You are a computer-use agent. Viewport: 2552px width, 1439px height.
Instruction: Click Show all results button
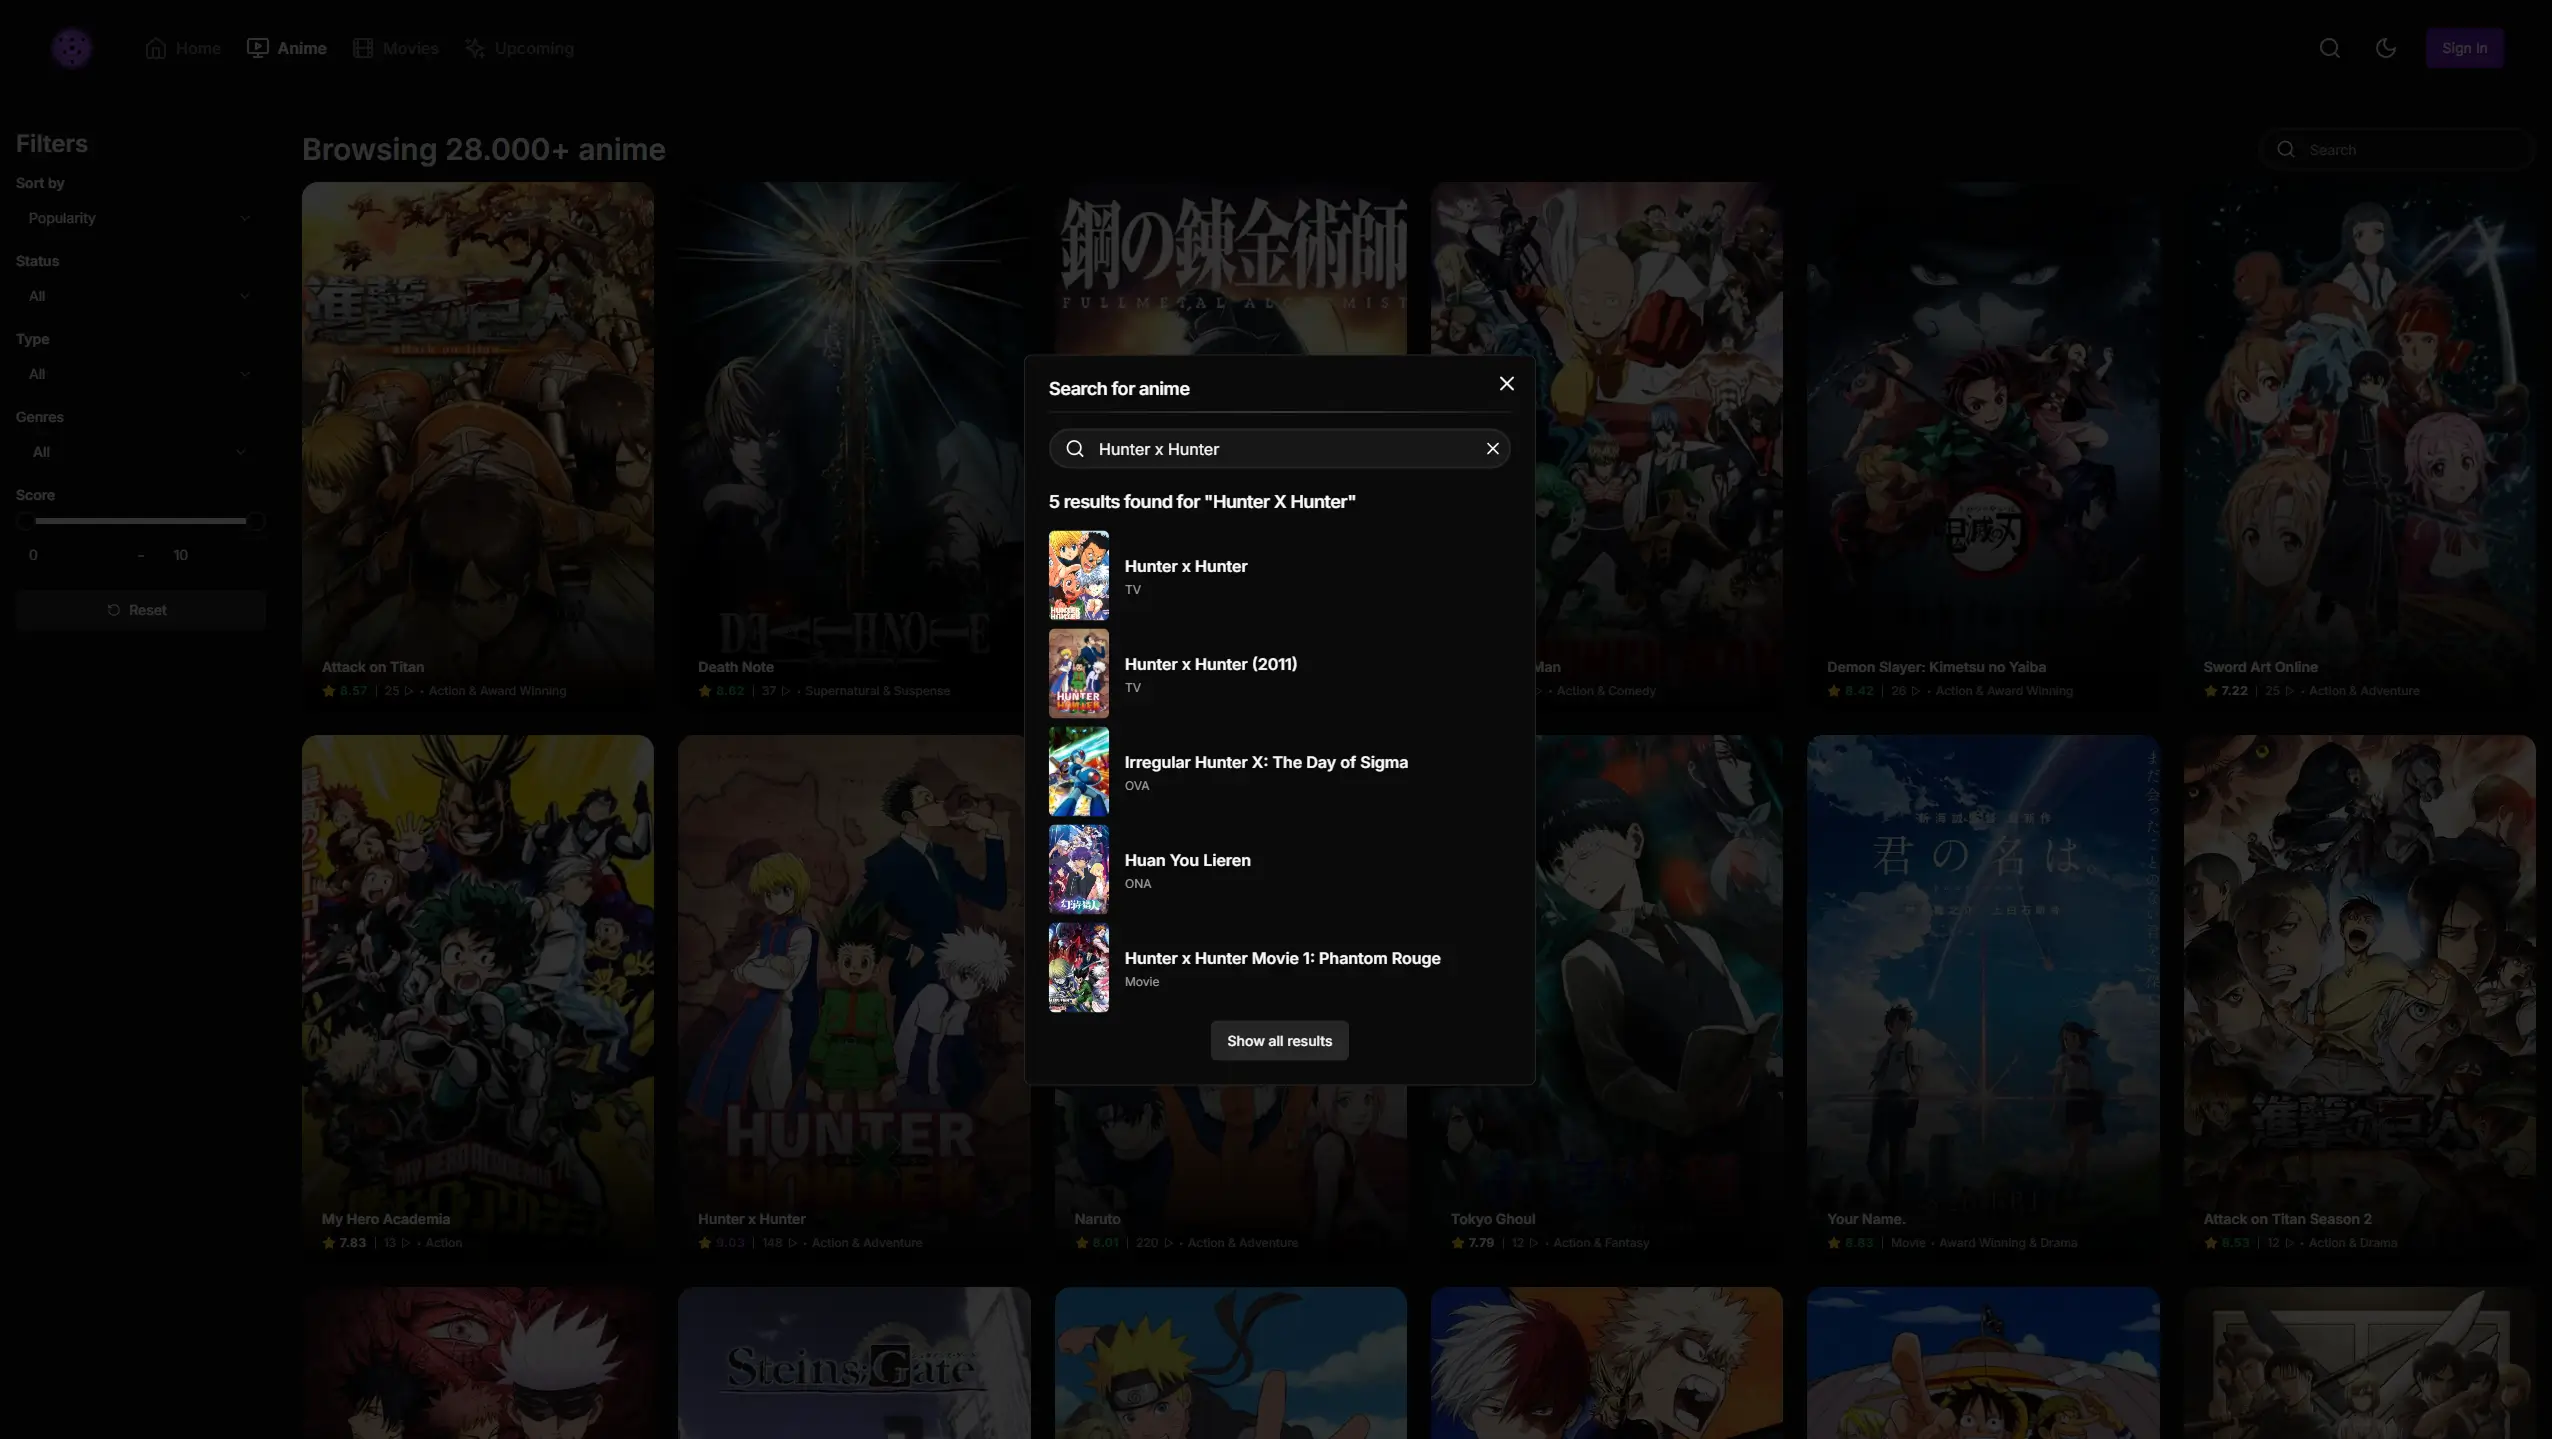pos(1279,1041)
